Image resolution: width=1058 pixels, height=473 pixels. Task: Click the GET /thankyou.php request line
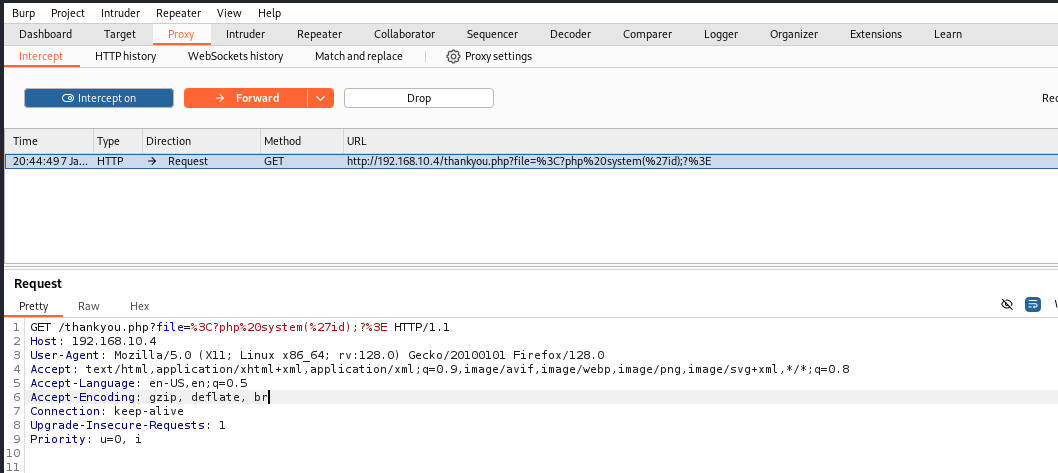pos(240,327)
